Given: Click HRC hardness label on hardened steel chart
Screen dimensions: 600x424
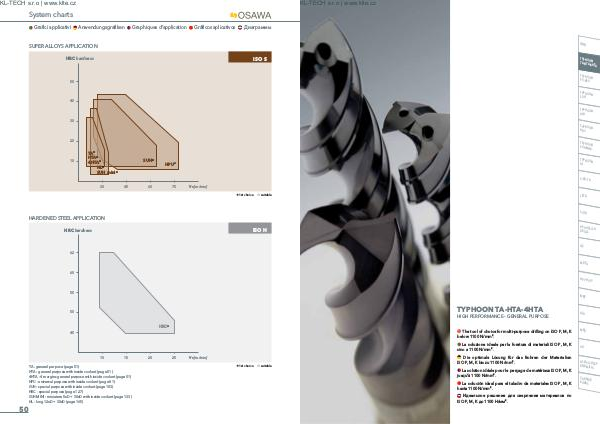Looking at the screenshot, I should (78, 230).
